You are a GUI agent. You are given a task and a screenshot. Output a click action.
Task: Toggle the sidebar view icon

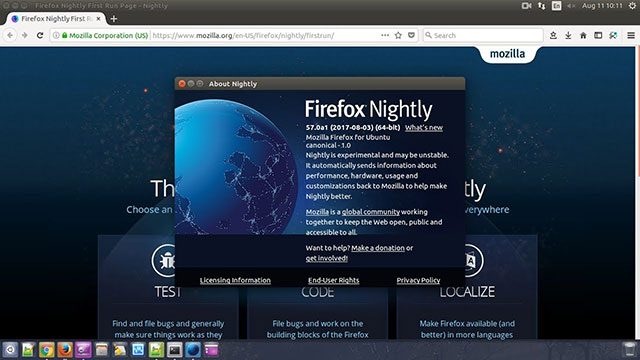pos(598,36)
